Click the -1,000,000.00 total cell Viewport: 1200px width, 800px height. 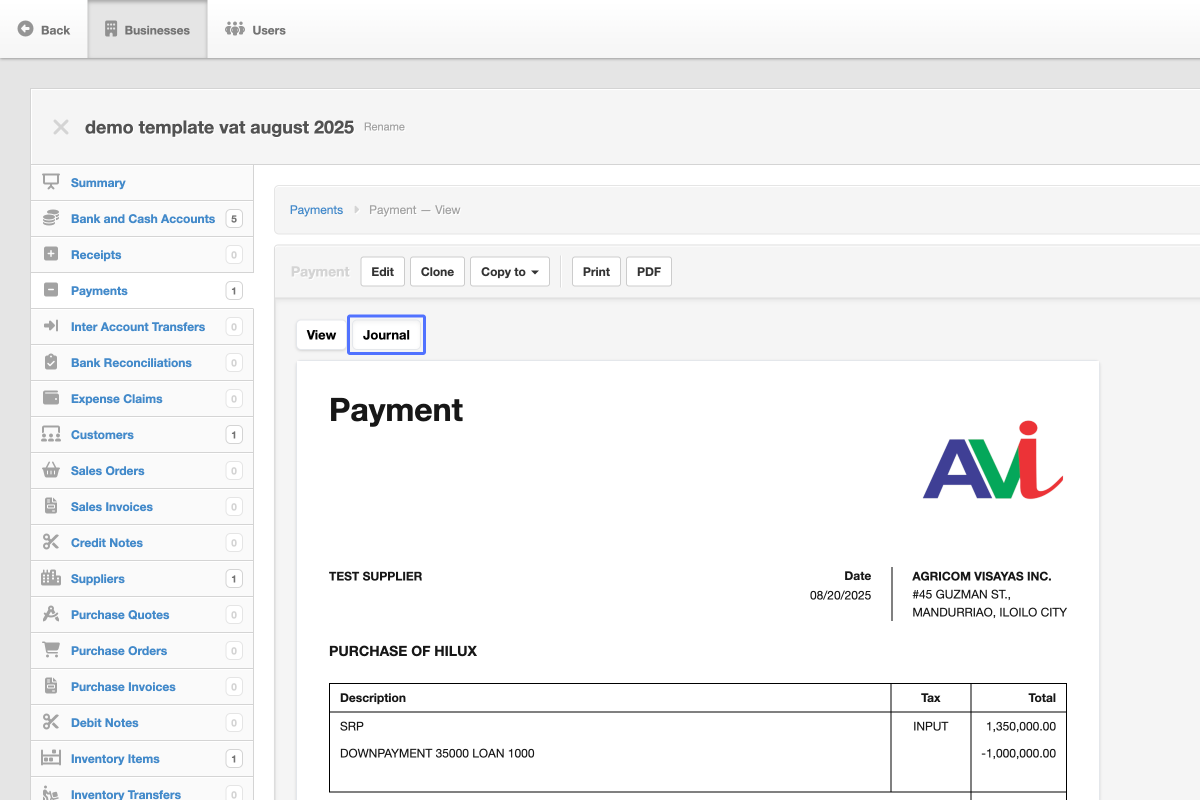[1018, 753]
